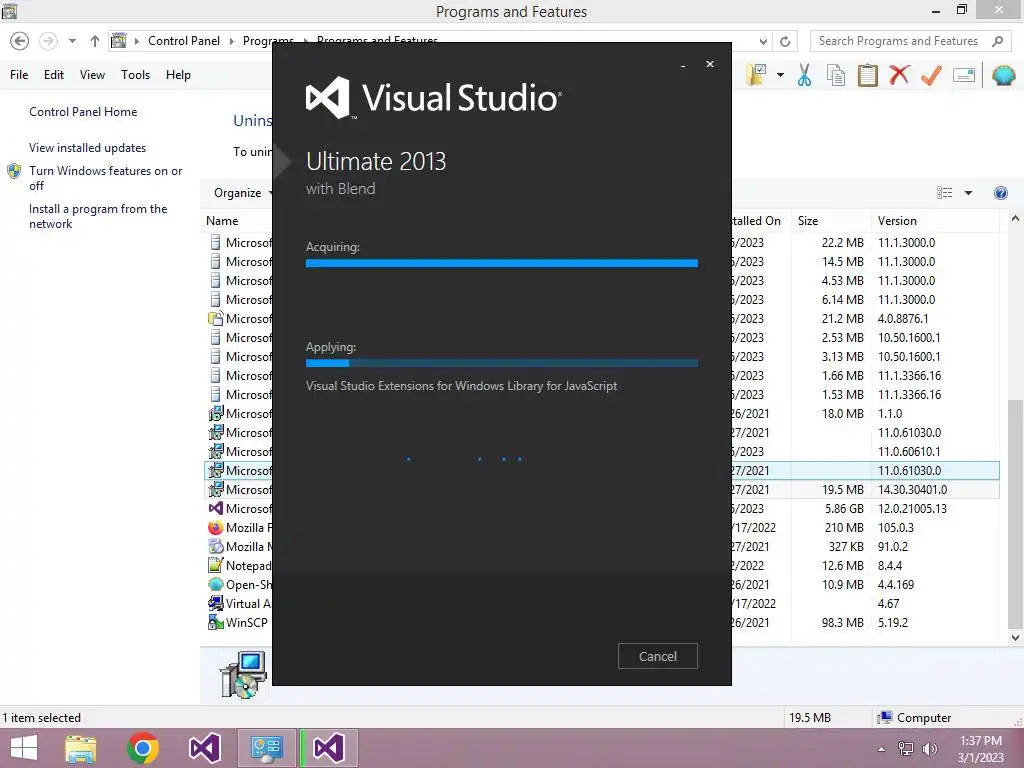Expand the view options dropdown arrow

[968, 193]
